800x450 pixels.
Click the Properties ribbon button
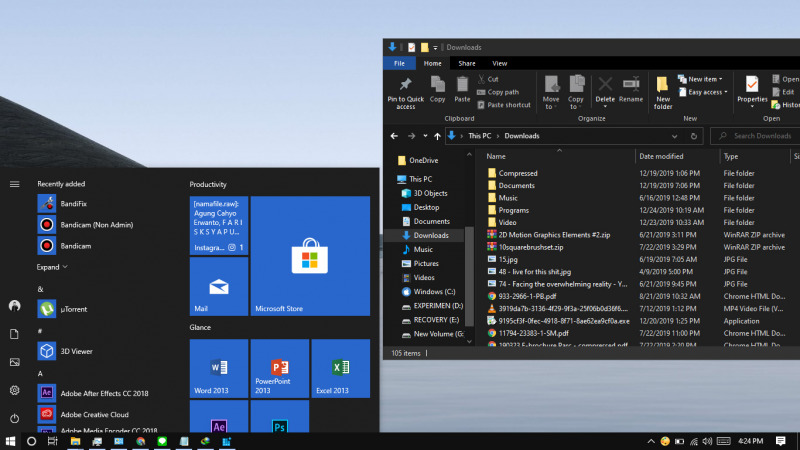point(752,93)
